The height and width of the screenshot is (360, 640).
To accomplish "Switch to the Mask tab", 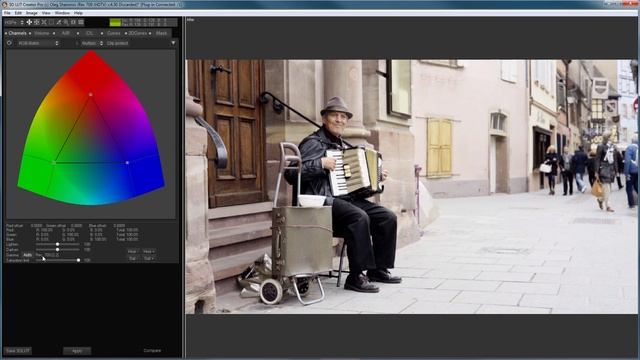I will pyautogui.click(x=161, y=33).
